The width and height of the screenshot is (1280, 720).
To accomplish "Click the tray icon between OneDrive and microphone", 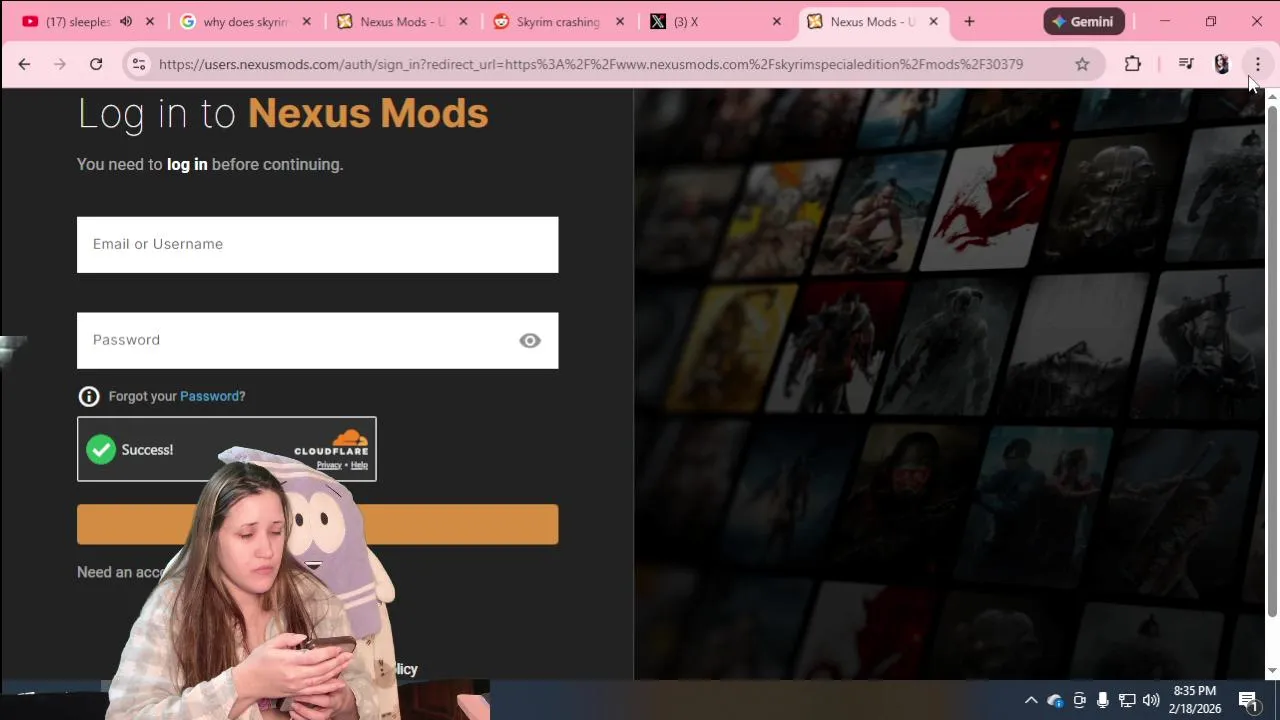I will 1079,700.
